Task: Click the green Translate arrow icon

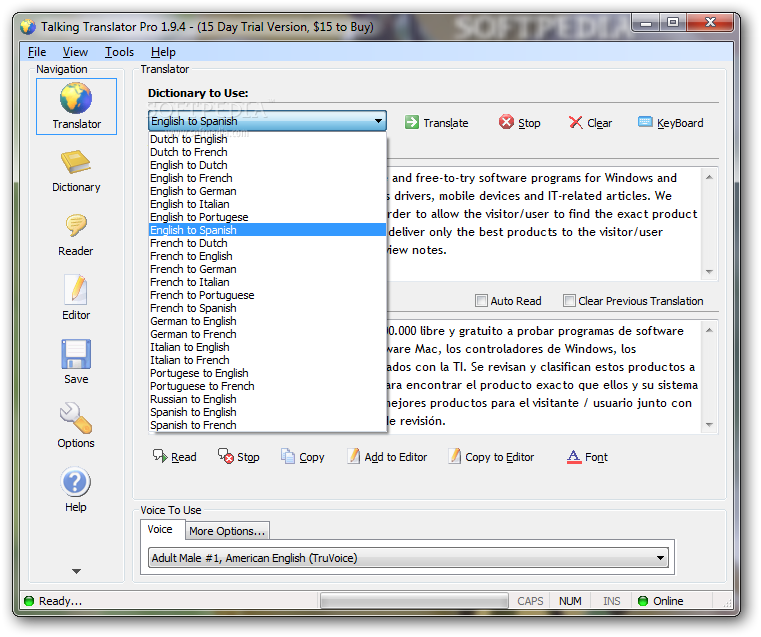Action: coord(412,122)
